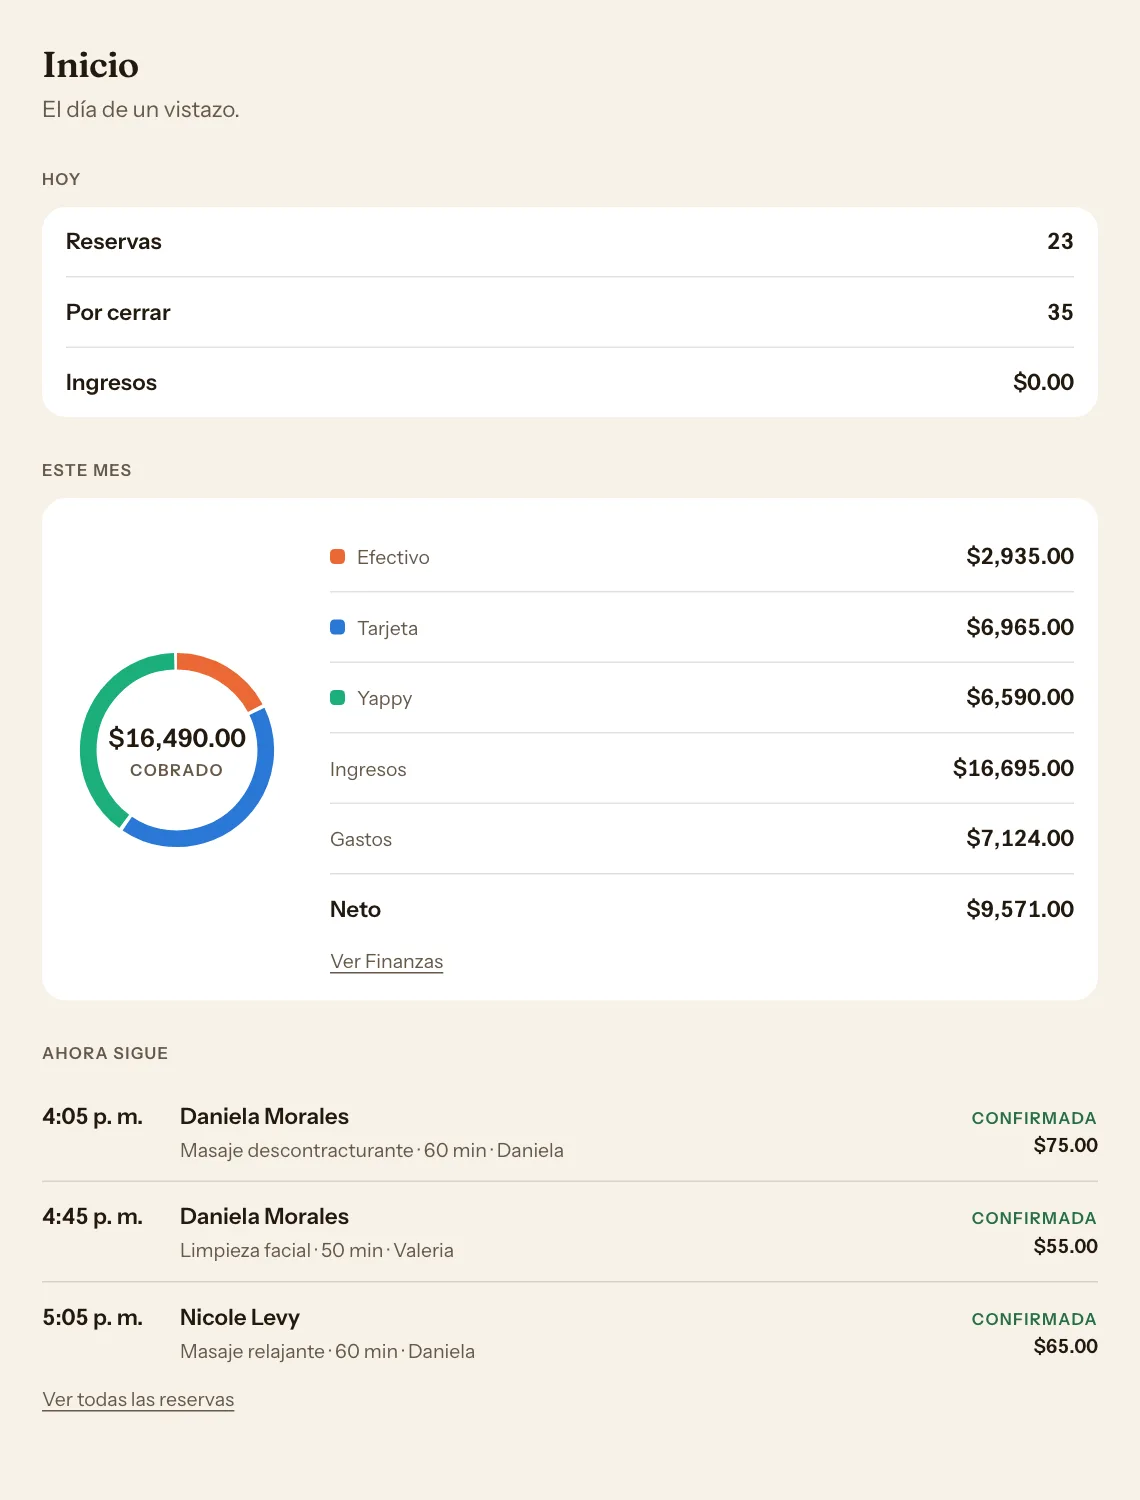
Task: Click the green Yappy color swatch
Action: tap(338, 697)
